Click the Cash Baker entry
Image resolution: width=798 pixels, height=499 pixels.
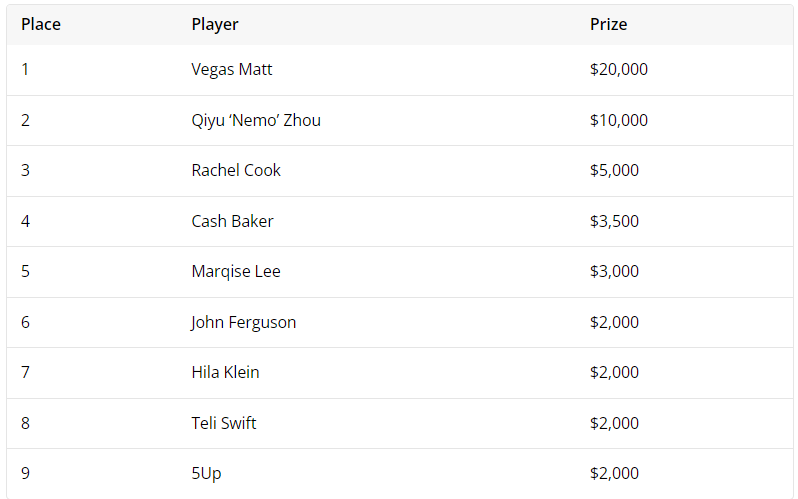232,221
